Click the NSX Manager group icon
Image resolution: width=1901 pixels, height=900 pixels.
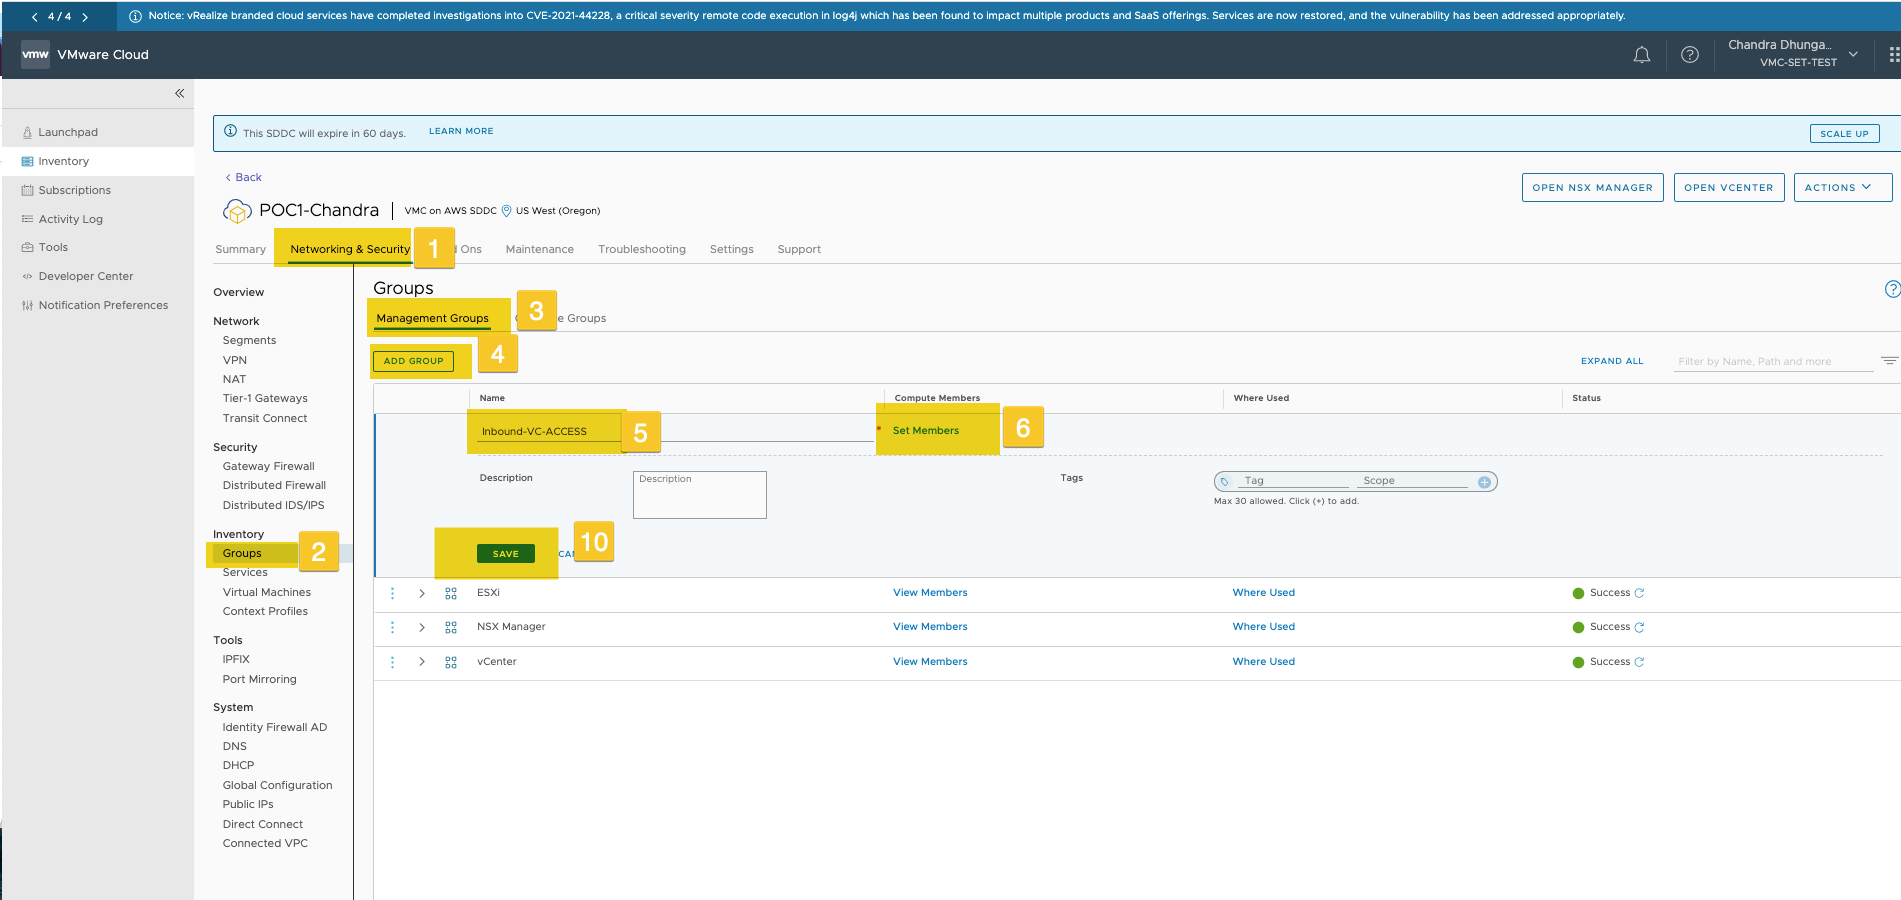(x=451, y=627)
